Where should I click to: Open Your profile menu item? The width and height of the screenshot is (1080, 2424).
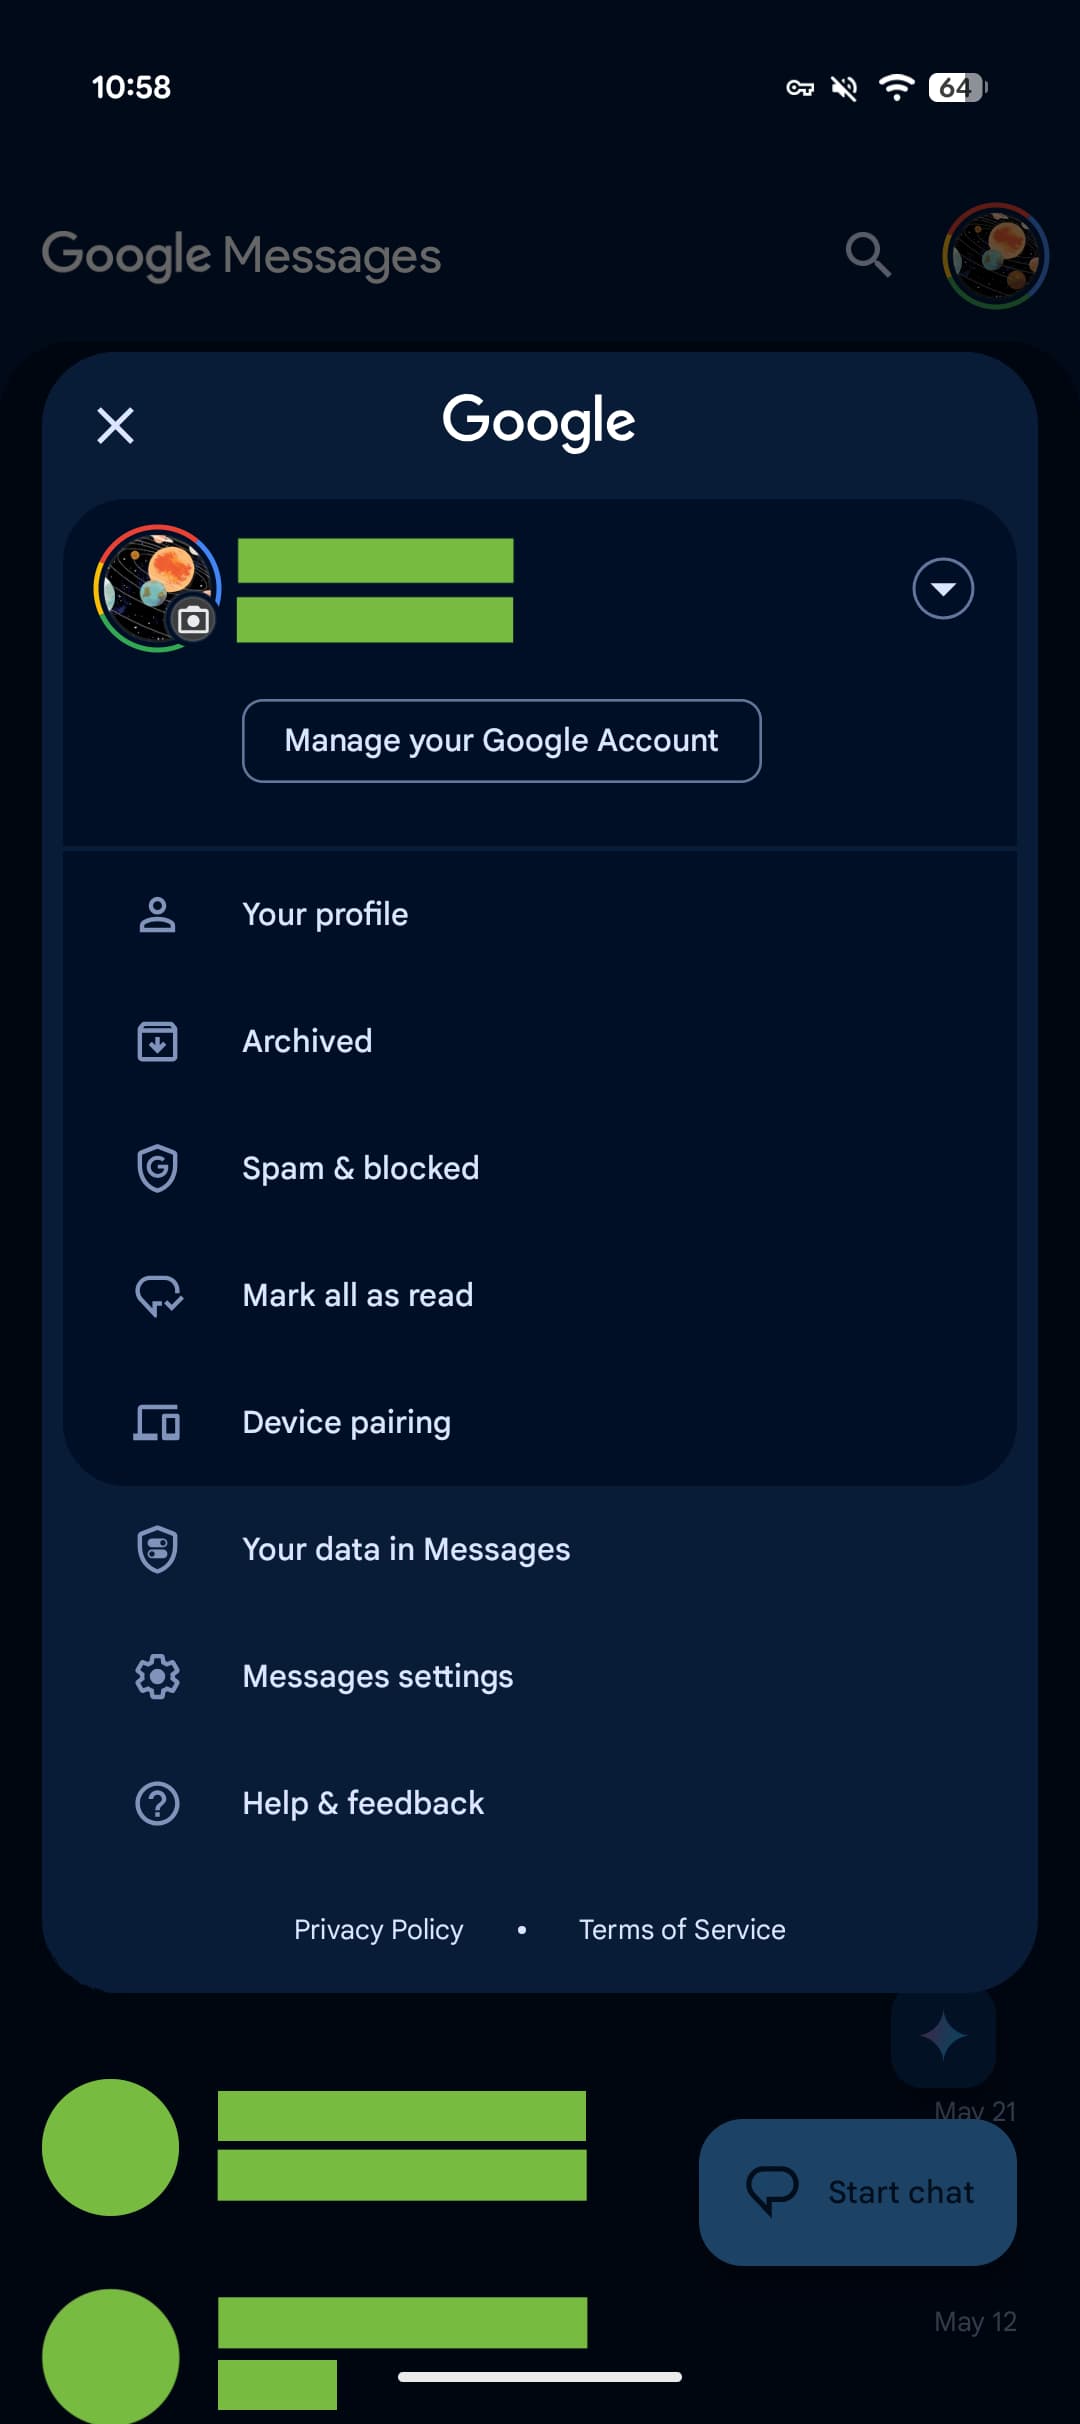point(325,914)
